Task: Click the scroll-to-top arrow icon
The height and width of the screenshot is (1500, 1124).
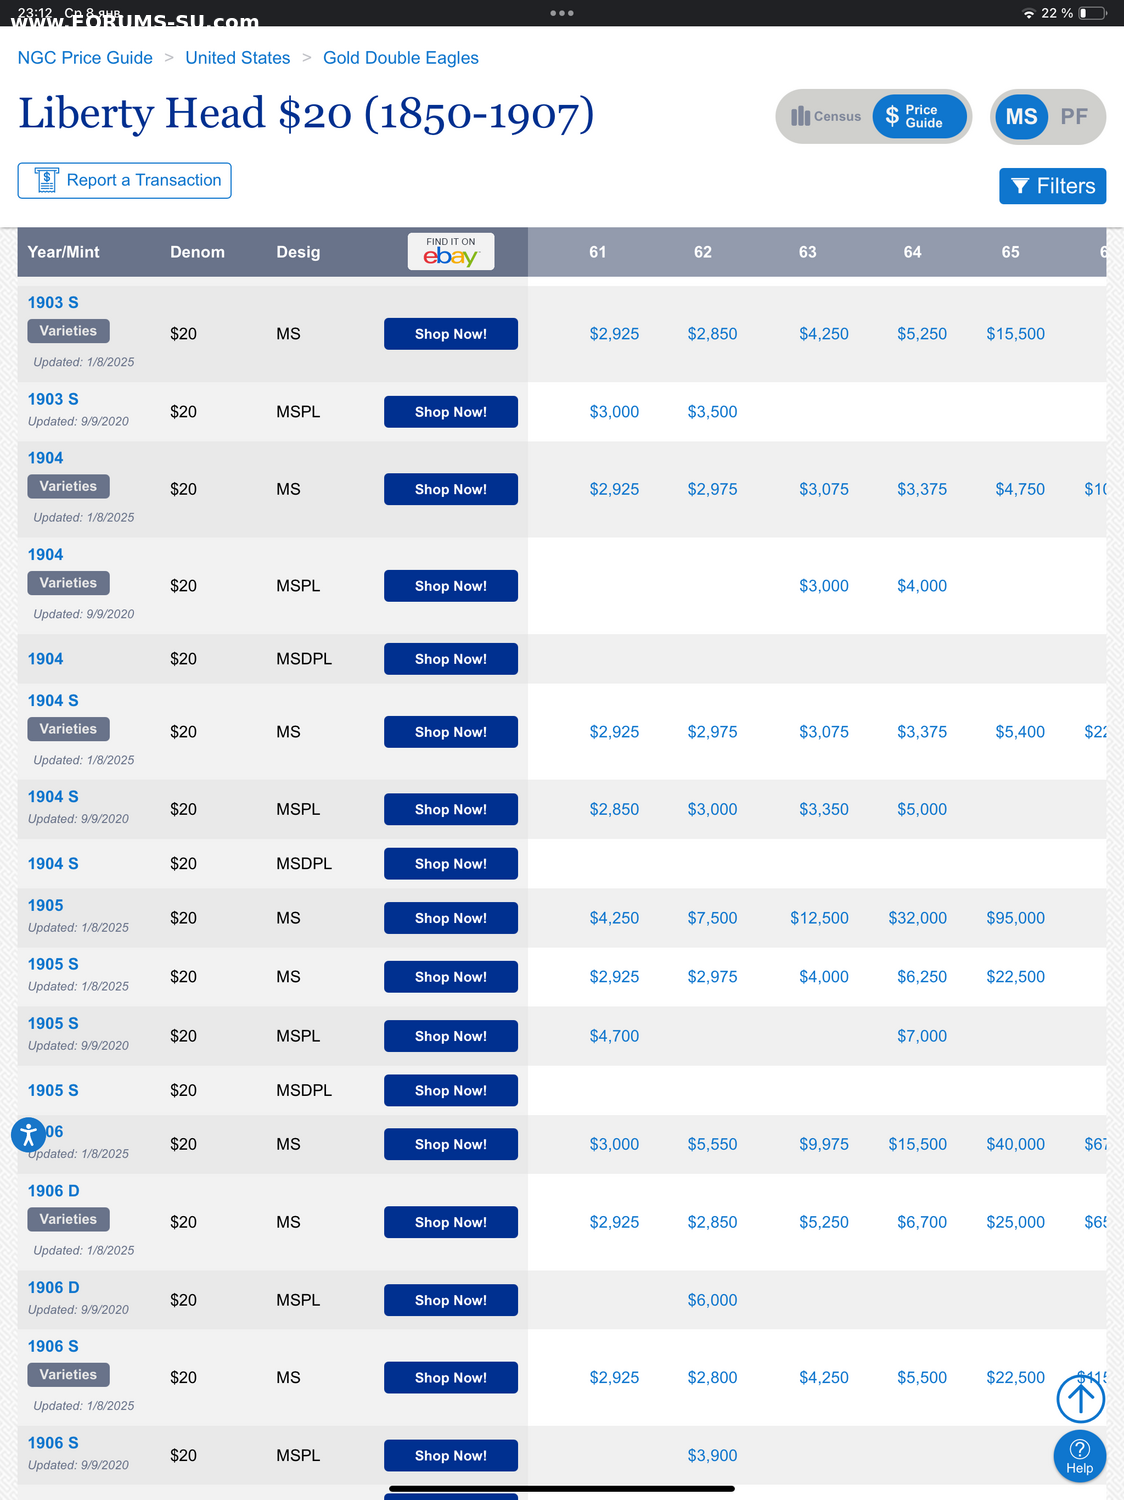Action: tap(1080, 1398)
